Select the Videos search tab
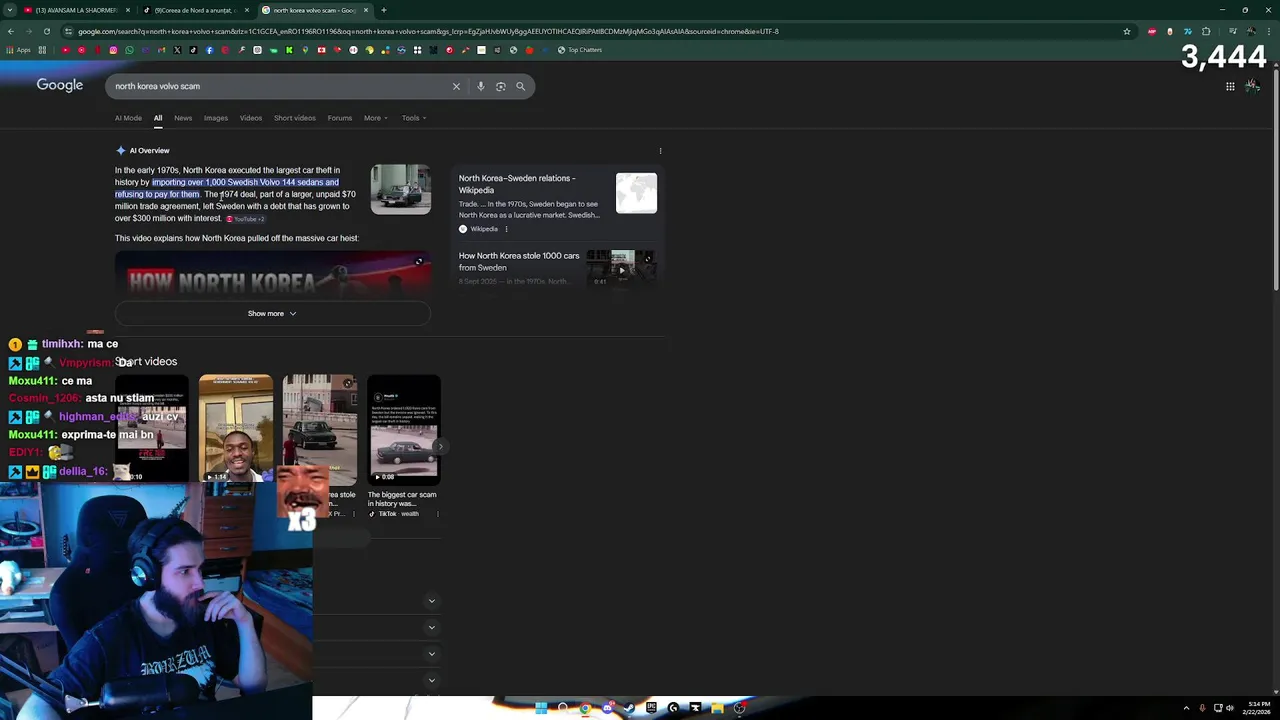Screen dimensions: 1280x720 coord(251,118)
